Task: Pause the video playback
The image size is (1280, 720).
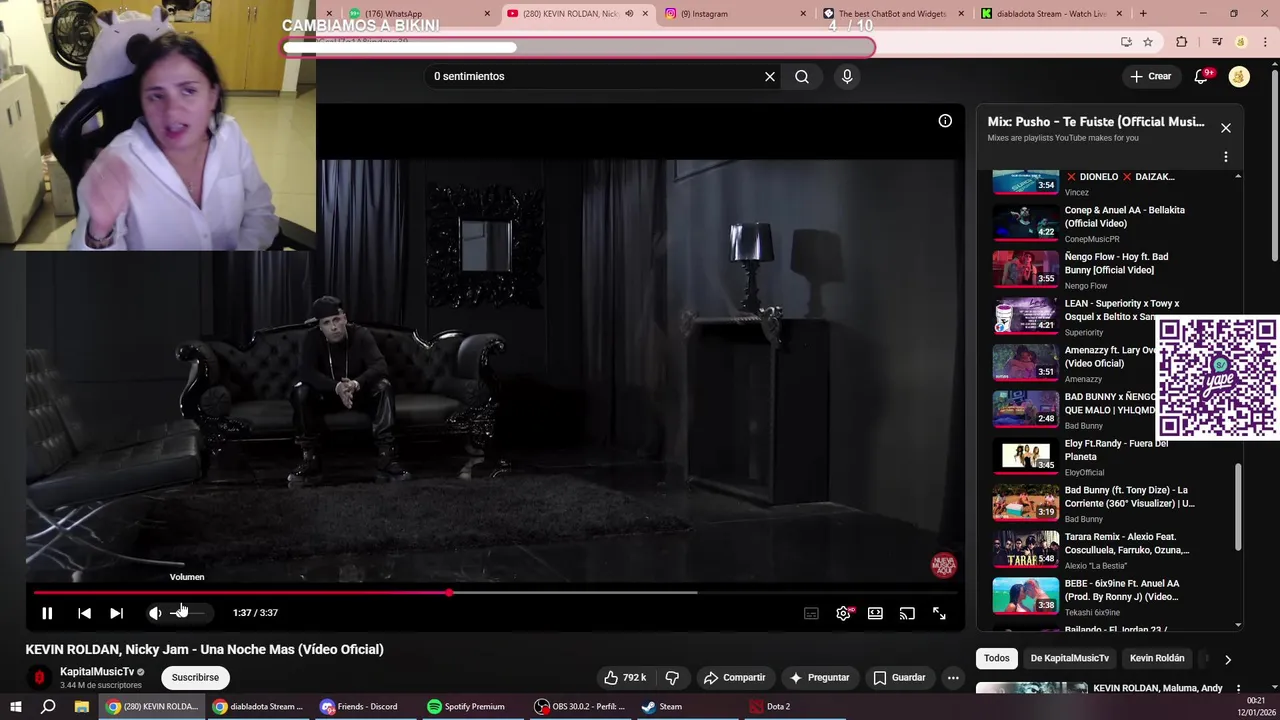Action: pyautogui.click(x=47, y=613)
